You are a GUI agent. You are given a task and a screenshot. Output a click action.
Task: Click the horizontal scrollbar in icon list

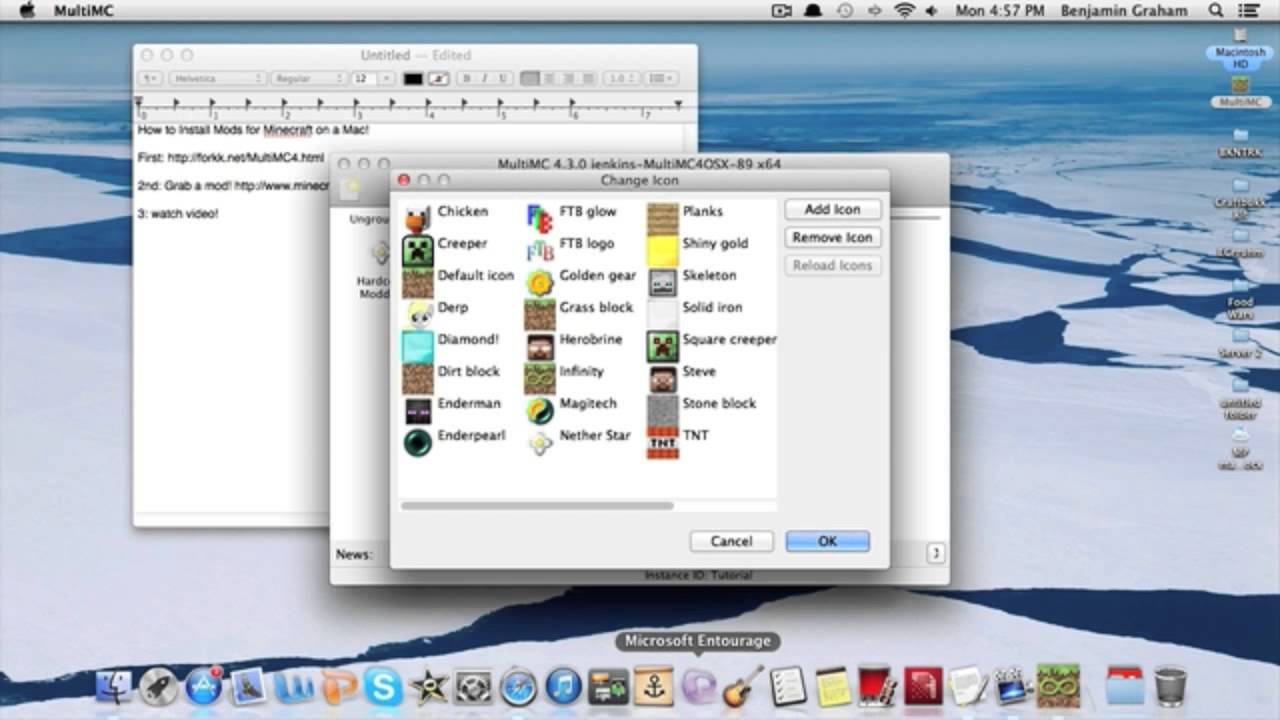[x=537, y=506]
